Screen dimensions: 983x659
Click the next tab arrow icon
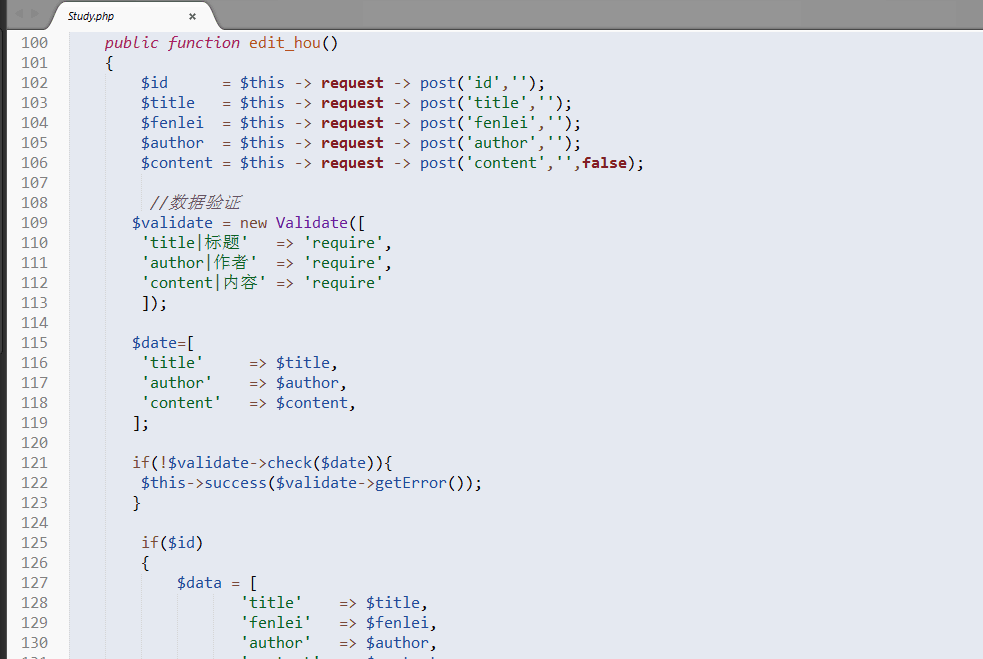point(36,14)
